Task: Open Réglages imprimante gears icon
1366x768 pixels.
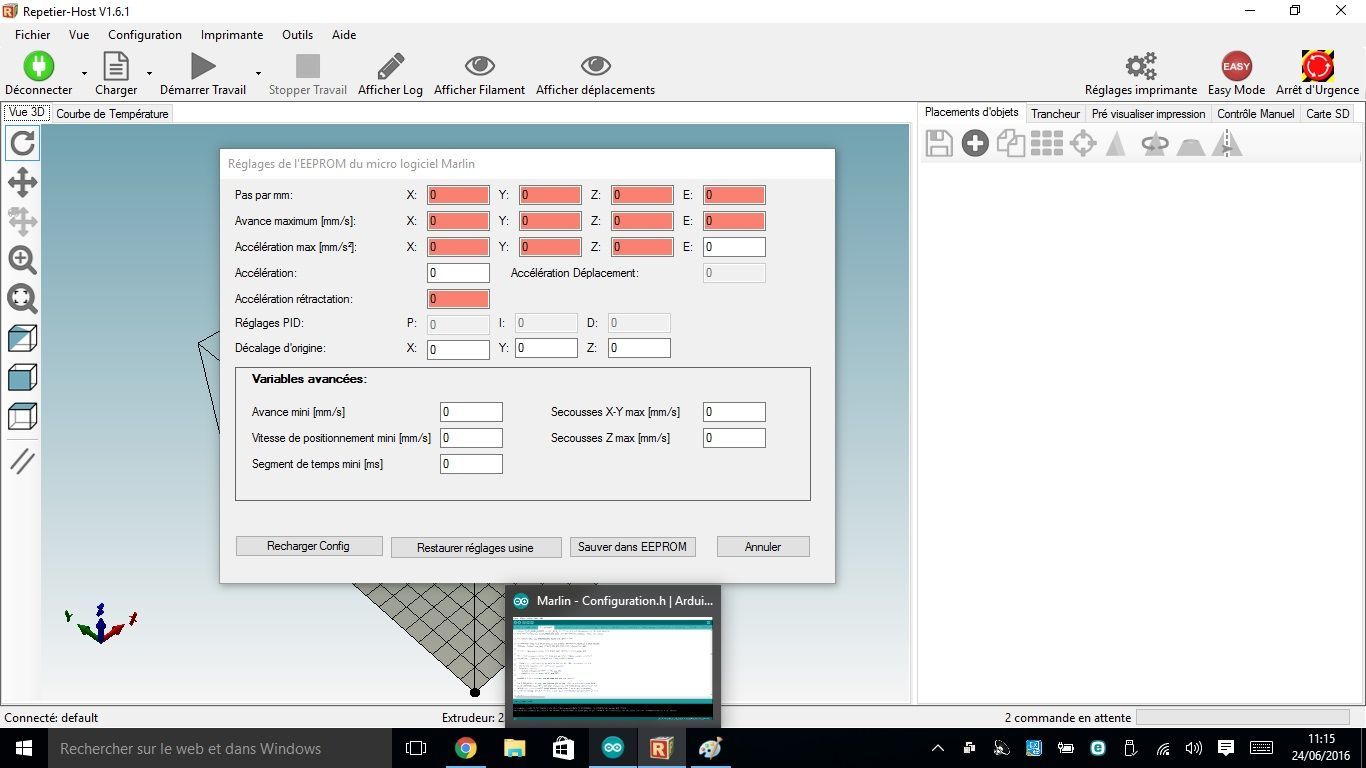Action: tap(1141, 66)
